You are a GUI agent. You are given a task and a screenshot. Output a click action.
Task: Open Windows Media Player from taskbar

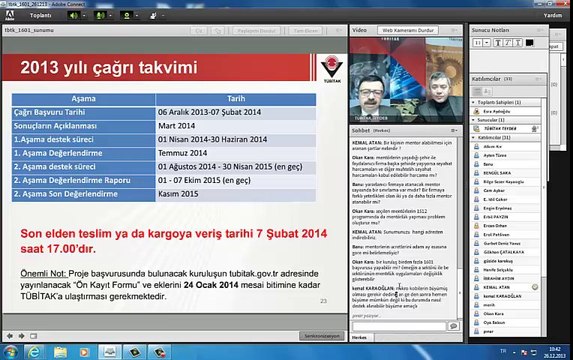[84, 352]
